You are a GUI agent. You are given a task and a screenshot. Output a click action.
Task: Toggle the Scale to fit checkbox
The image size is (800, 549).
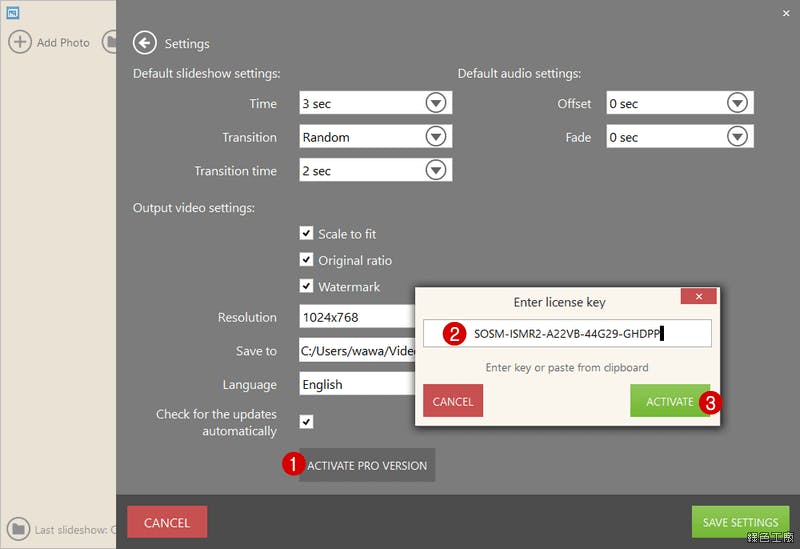click(x=306, y=233)
